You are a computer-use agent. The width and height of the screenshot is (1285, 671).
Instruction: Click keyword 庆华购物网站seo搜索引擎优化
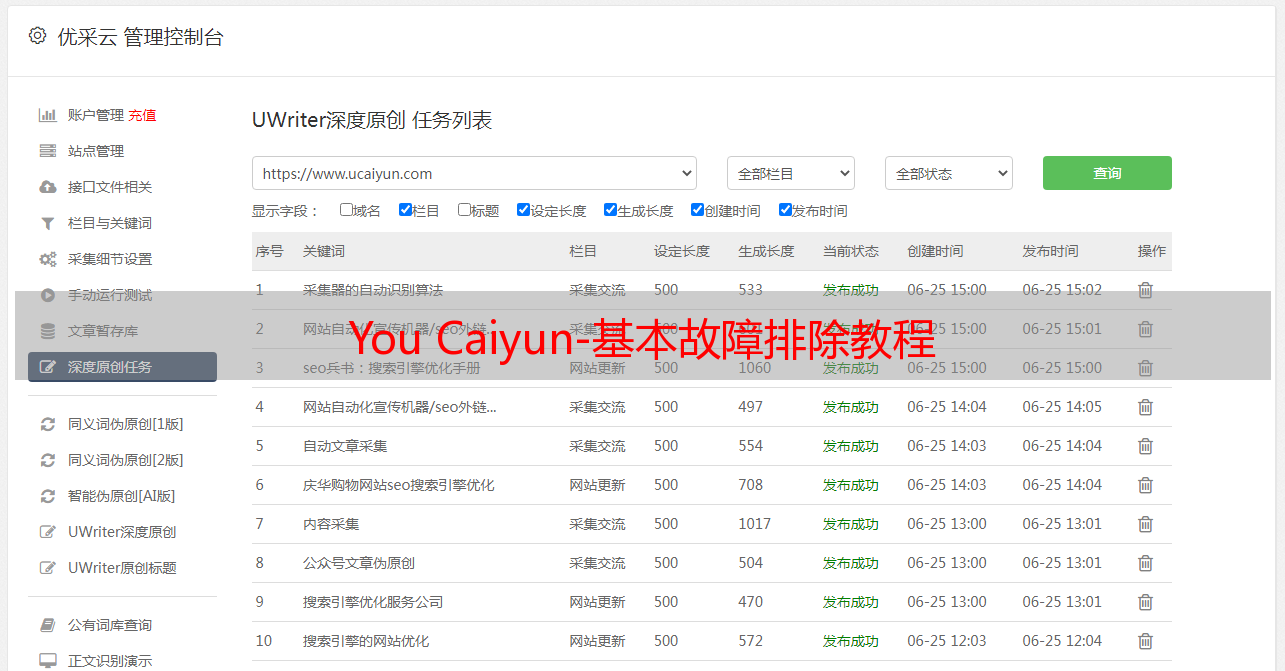pos(399,485)
